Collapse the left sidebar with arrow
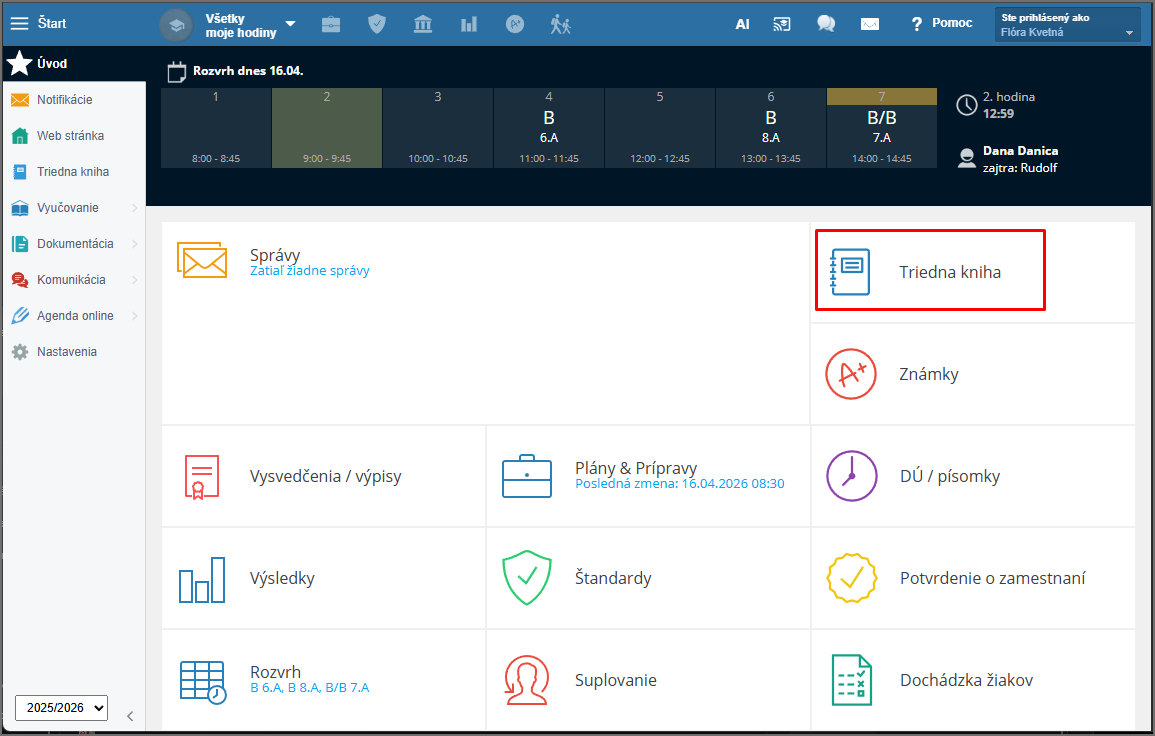The width and height of the screenshot is (1155, 736). pyautogui.click(x=129, y=716)
